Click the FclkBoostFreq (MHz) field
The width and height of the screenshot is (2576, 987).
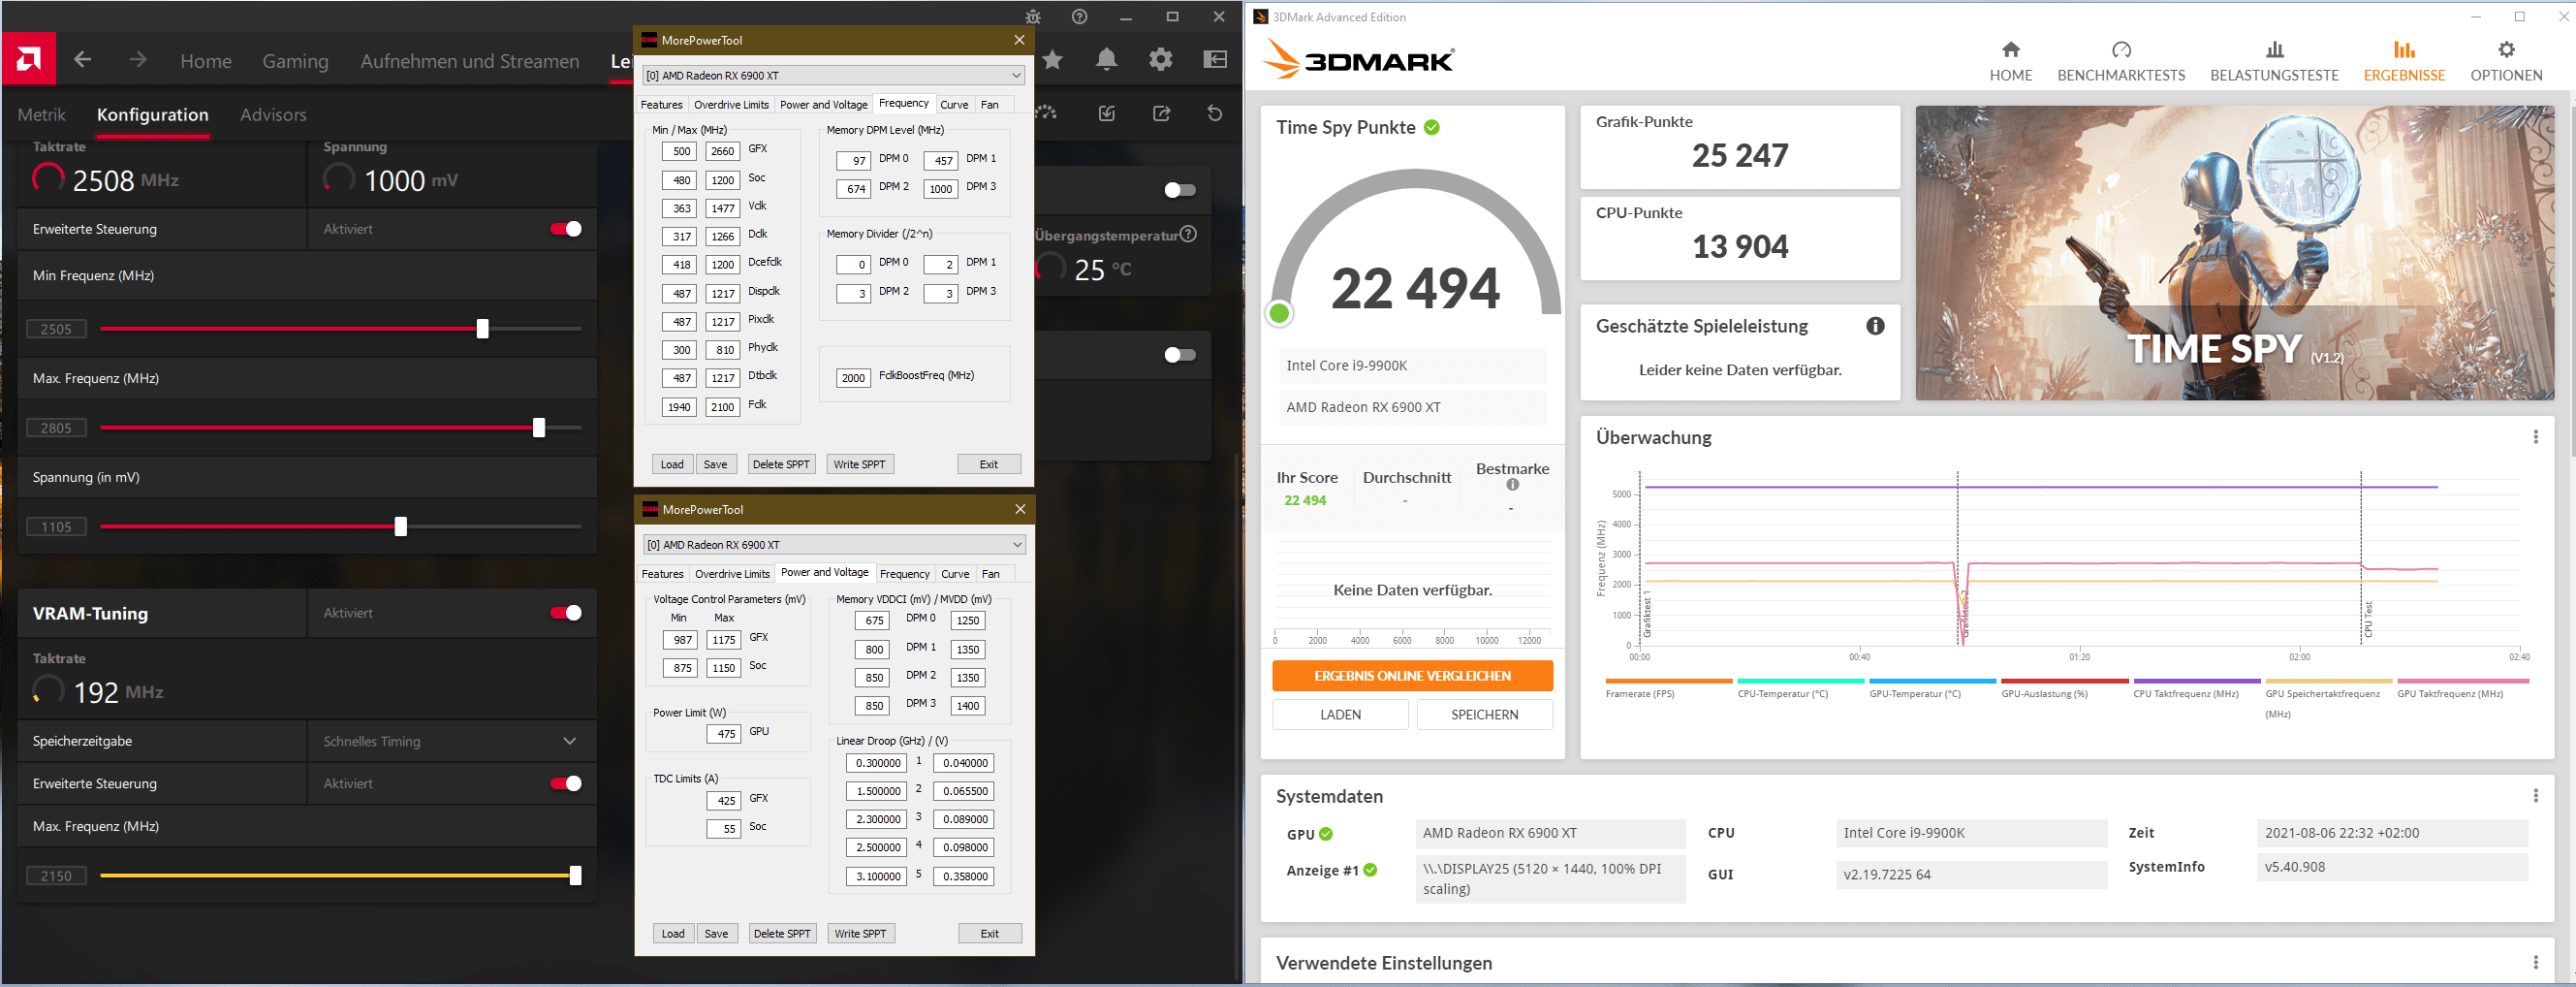point(853,378)
